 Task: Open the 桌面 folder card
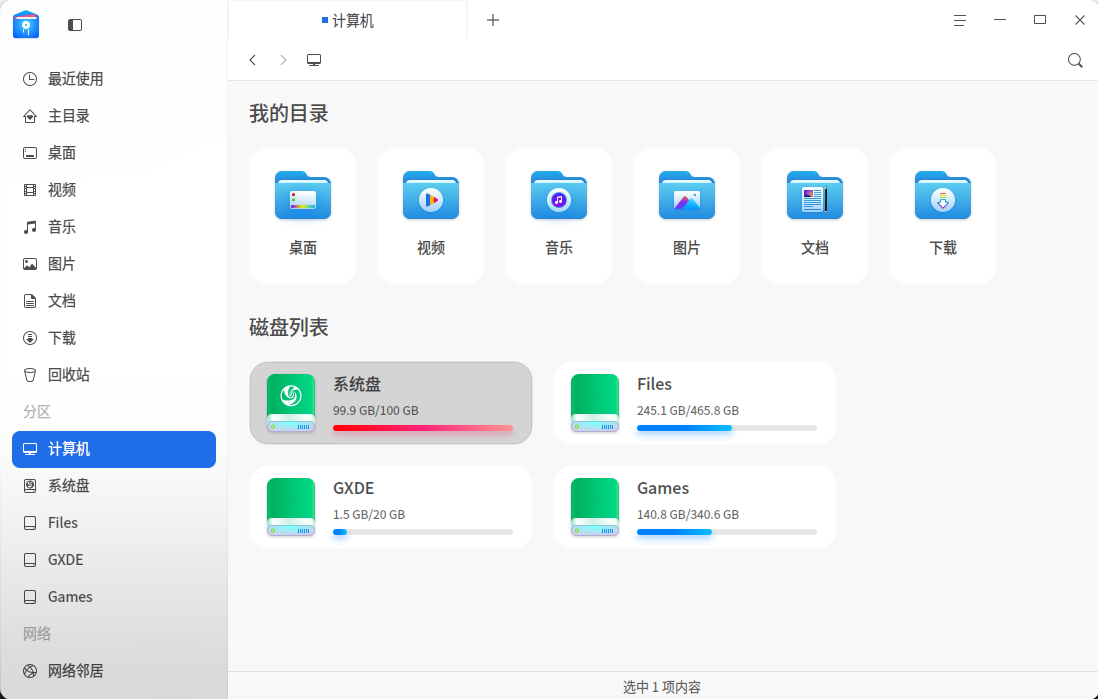(x=303, y=216)
